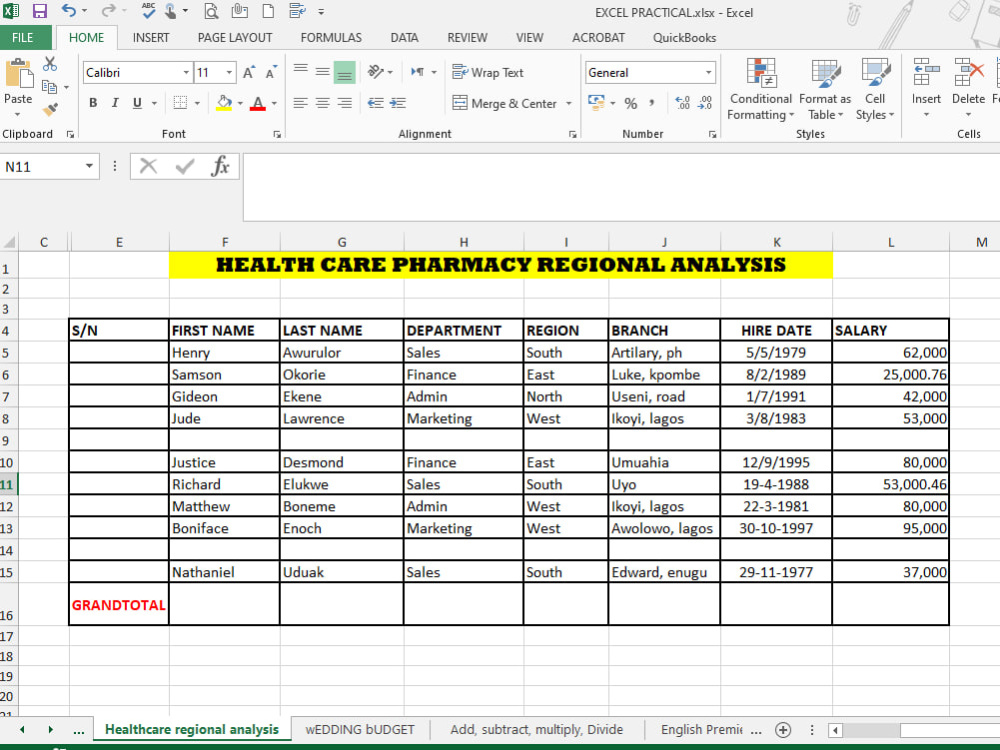Switch to FORMULAS tab

click(331, 38)
